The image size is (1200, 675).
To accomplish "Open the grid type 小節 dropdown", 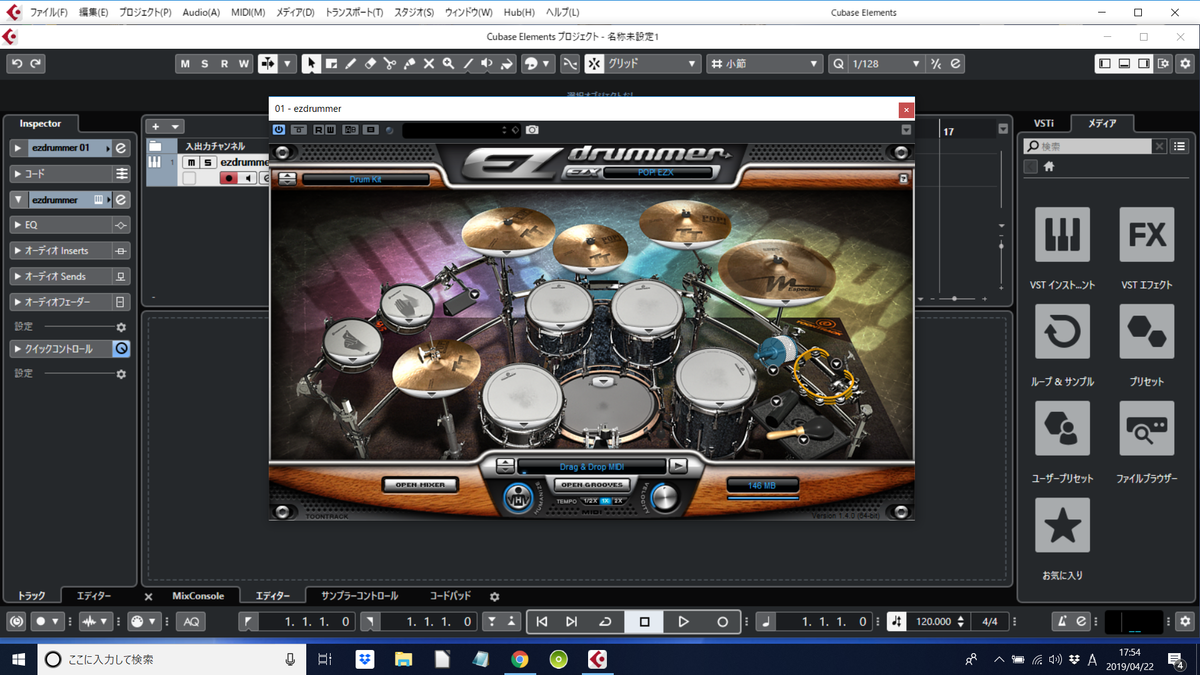I will click(764, 64).
